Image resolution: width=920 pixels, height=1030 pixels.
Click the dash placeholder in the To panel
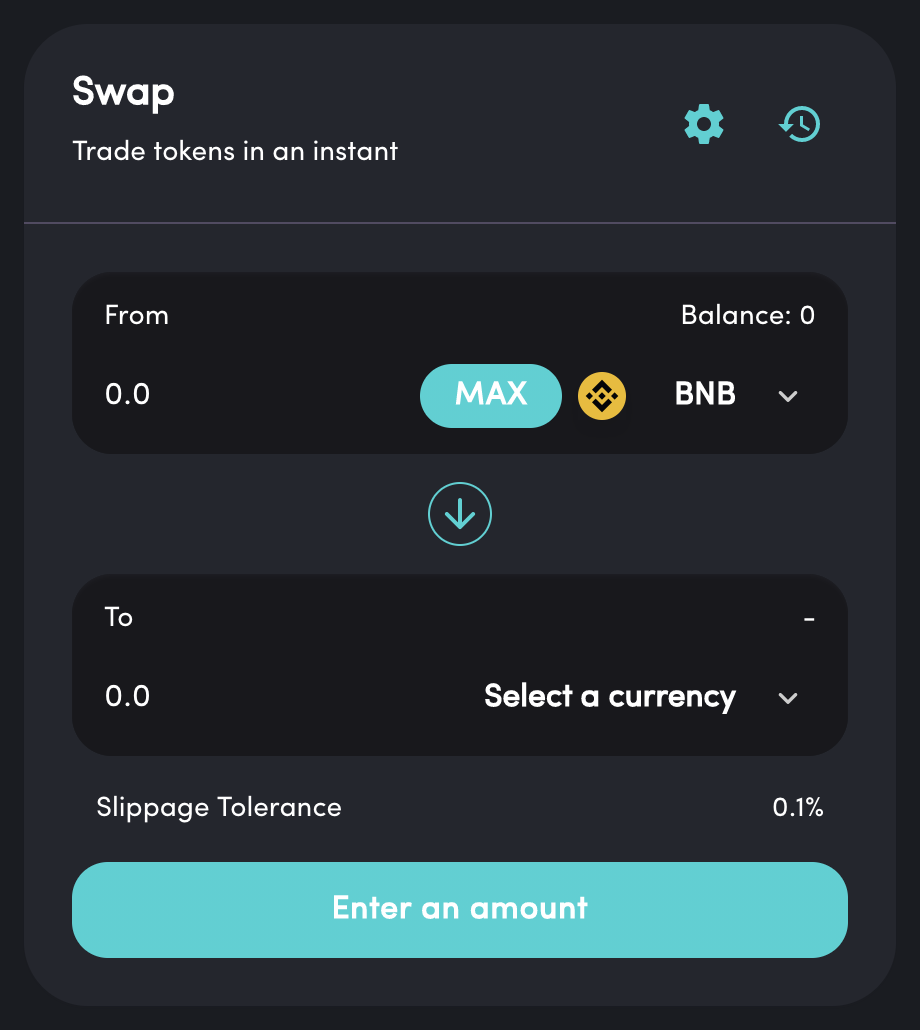(809, 619)
